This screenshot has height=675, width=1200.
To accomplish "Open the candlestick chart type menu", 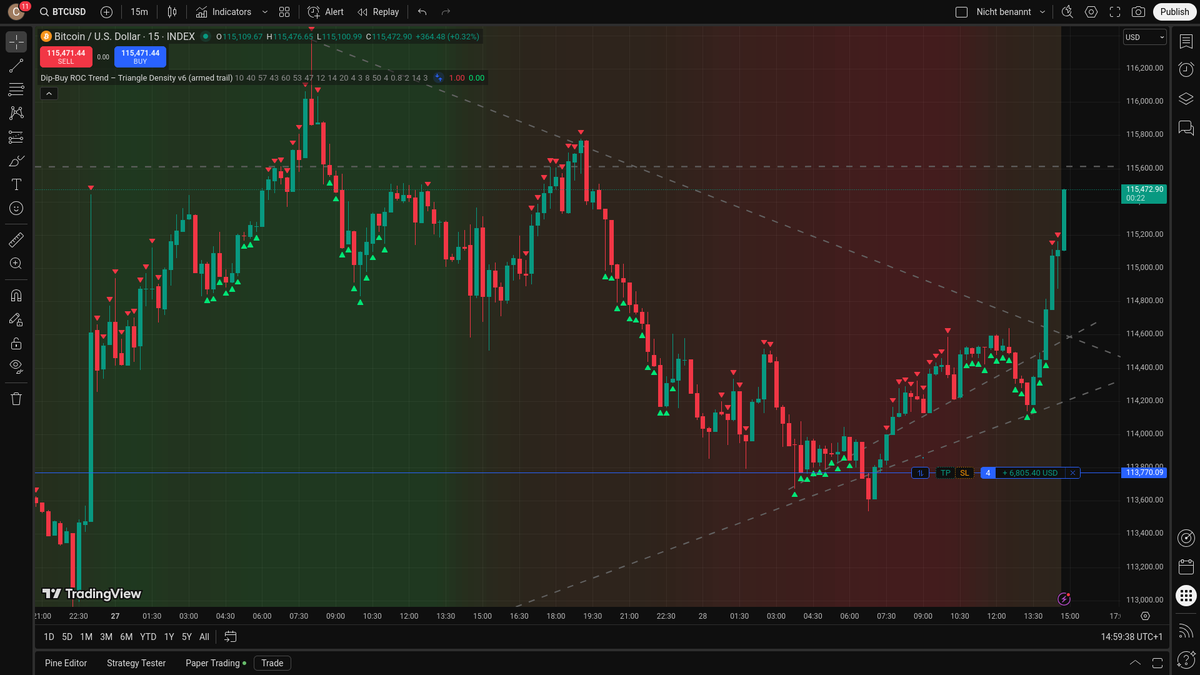I will (172, 12).
